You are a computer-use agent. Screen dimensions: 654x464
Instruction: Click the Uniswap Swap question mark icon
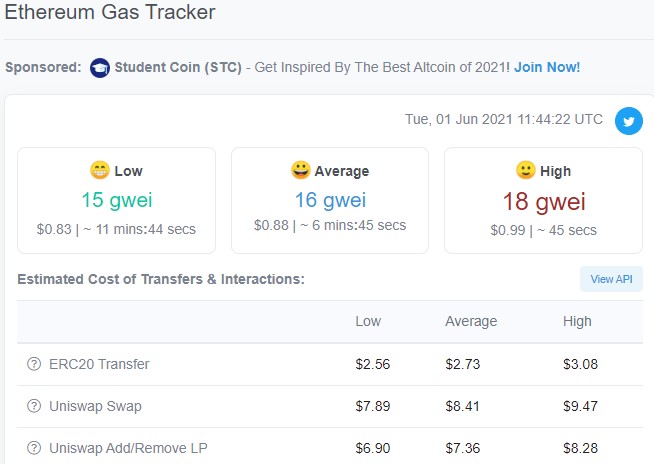34,406
